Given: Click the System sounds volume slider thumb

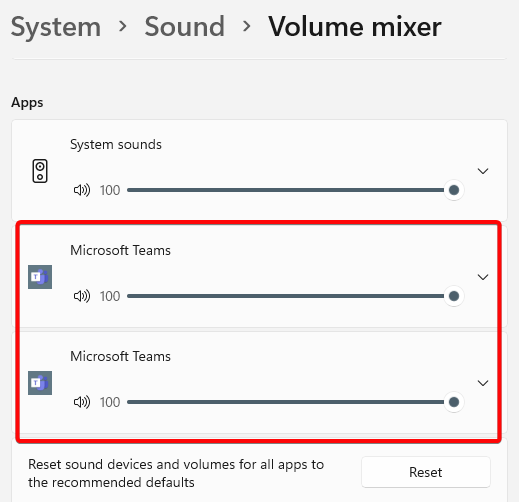Looking at the screenshot, I should [x=454, y=190].
